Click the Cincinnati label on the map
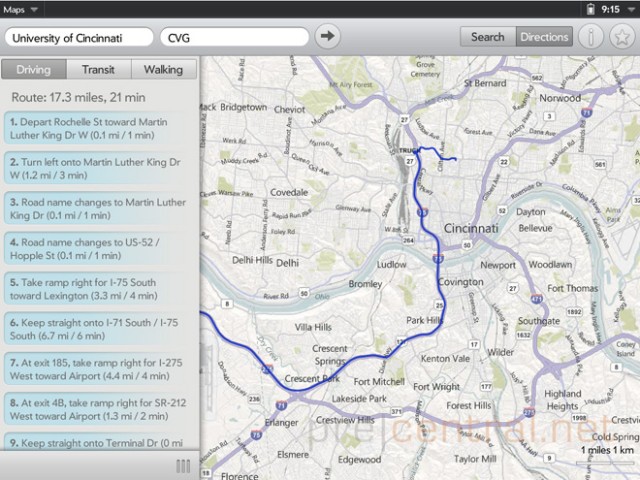Screen dimensions: 640x480 pyautogui.click(x=471, y=228)
